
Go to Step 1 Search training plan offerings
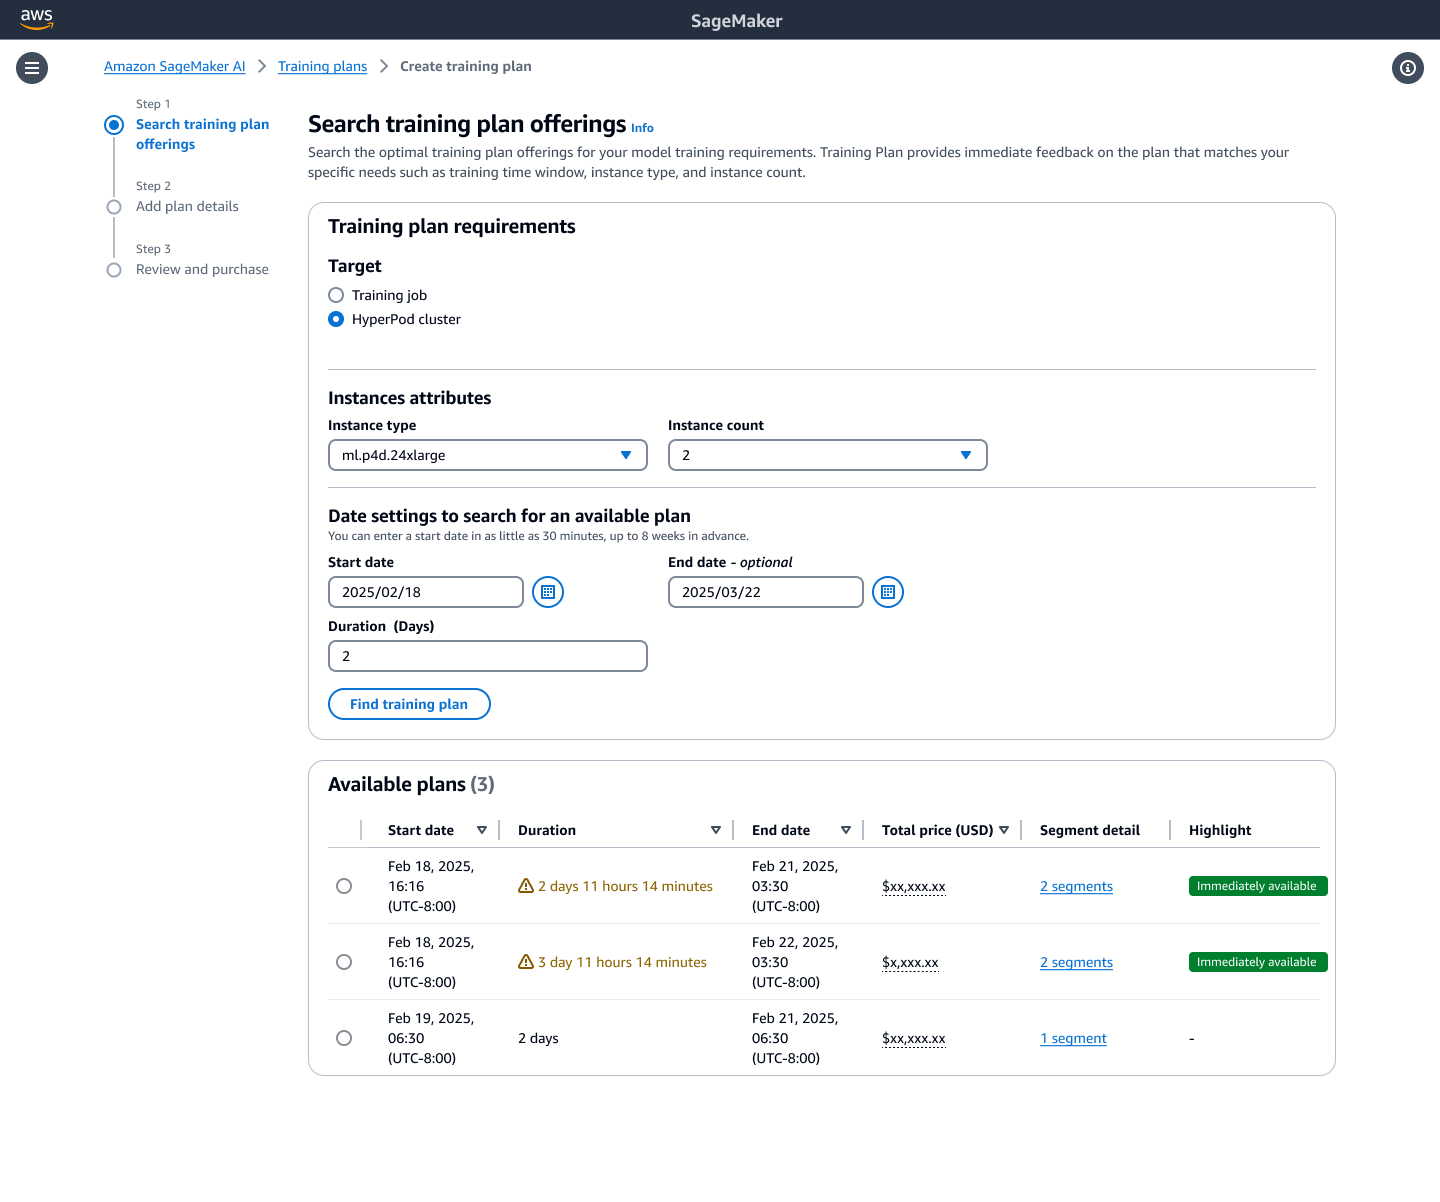click(x=202, y=134)
